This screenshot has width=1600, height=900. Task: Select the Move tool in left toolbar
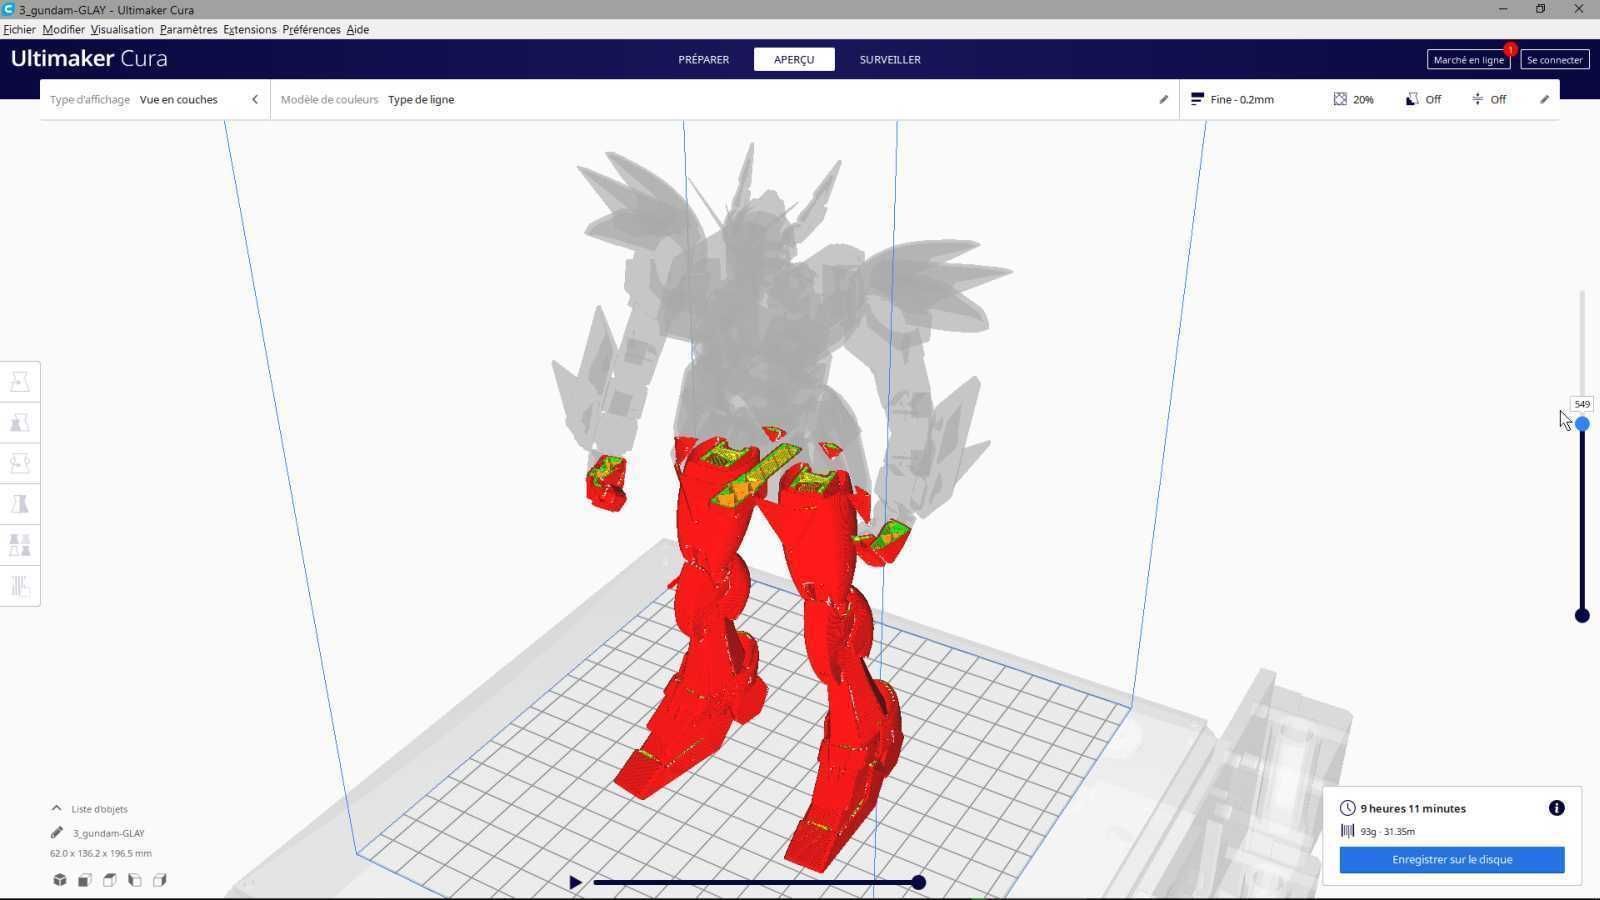point(20,381)
